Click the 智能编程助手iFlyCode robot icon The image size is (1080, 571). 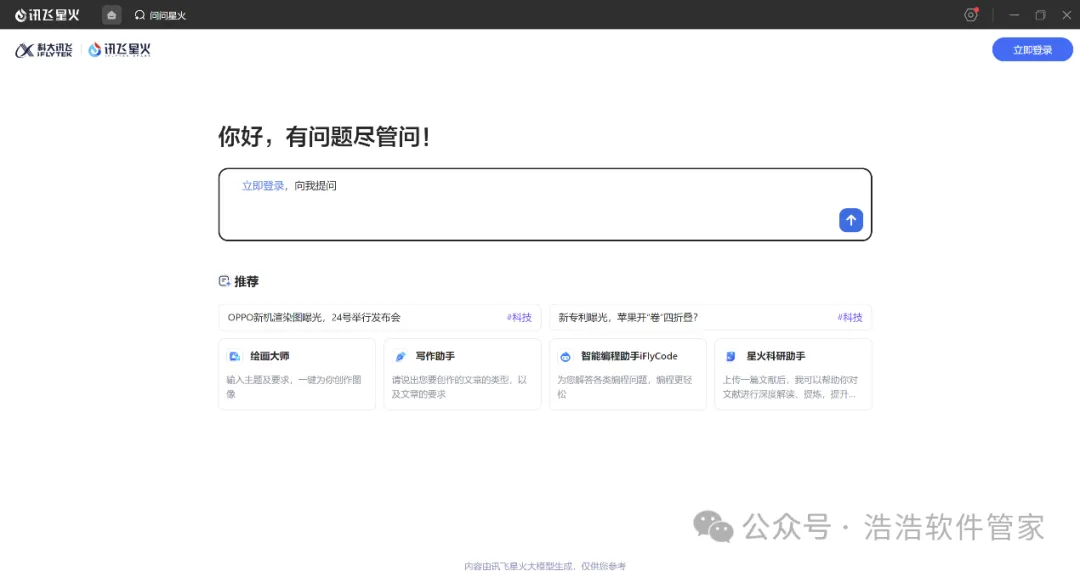click(565, 357)
